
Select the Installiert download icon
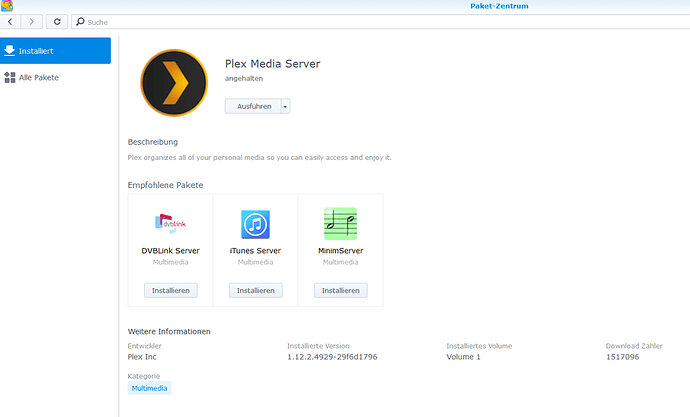tap(9, 51)
